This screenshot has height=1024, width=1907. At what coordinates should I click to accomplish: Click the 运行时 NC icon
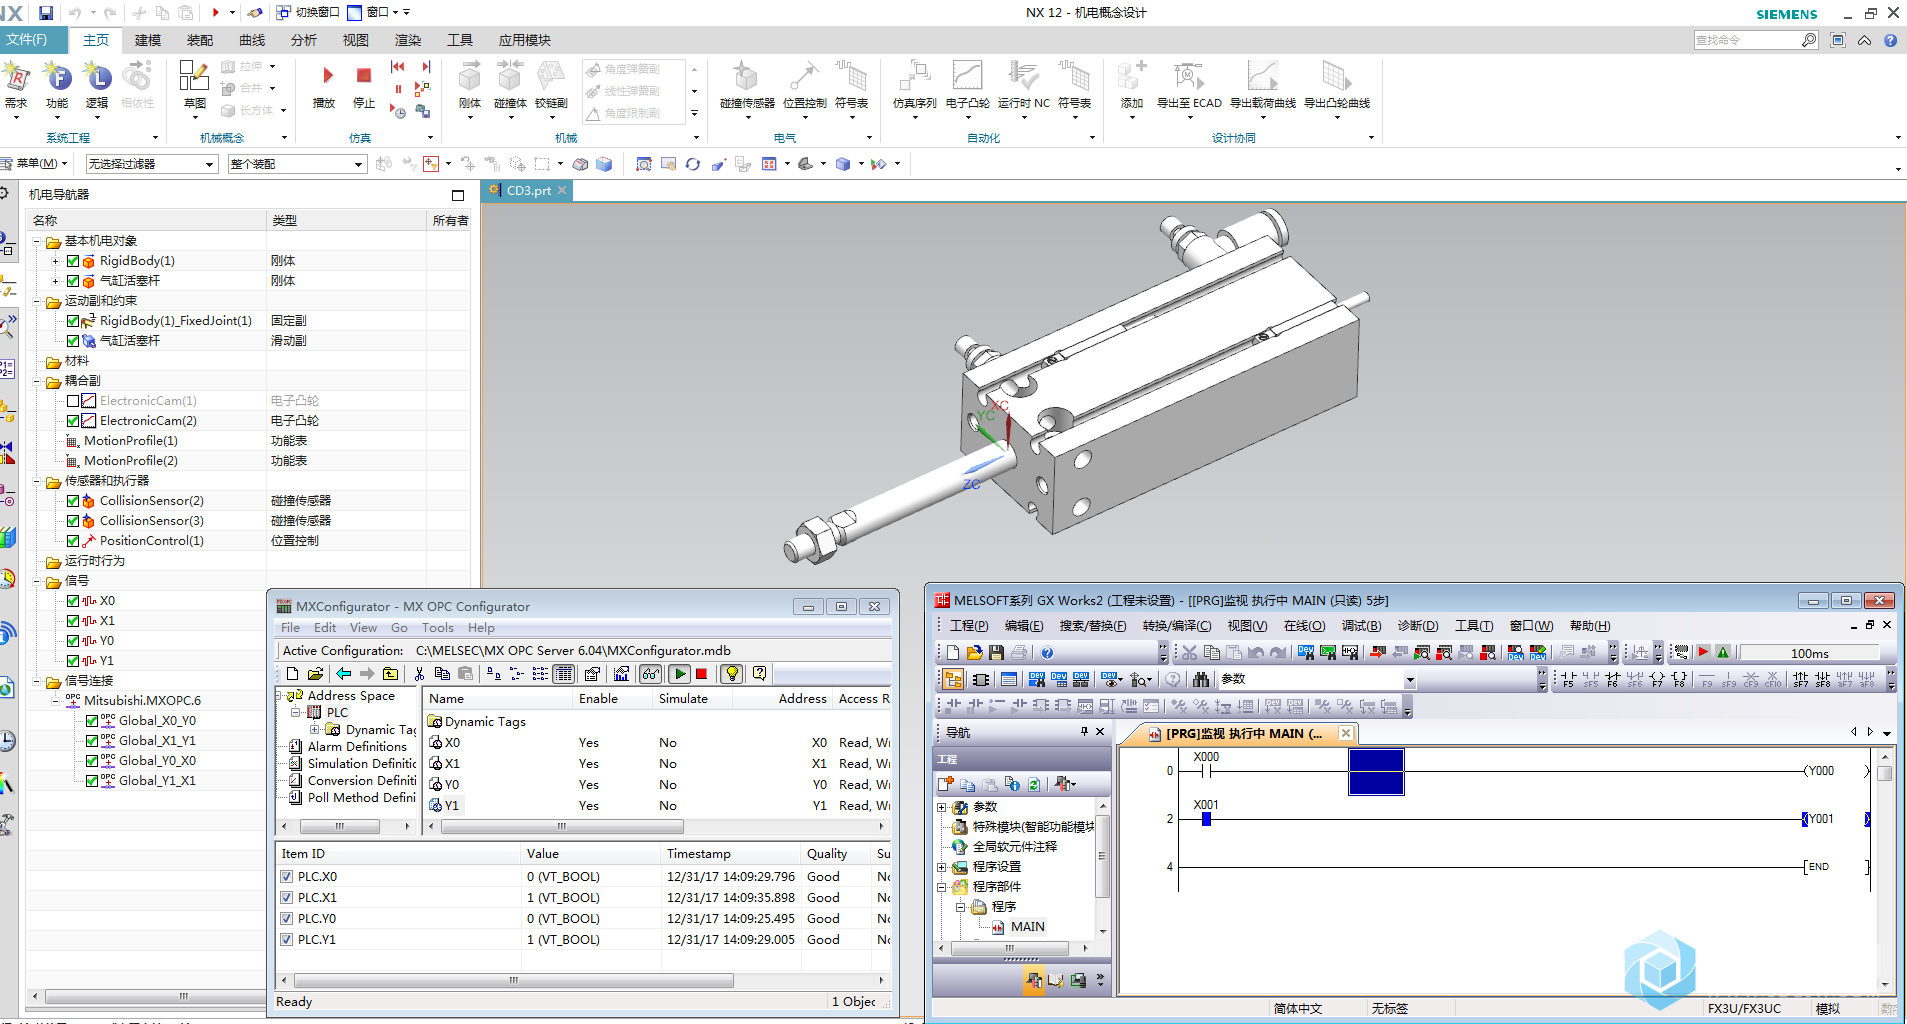point(1023,76)
